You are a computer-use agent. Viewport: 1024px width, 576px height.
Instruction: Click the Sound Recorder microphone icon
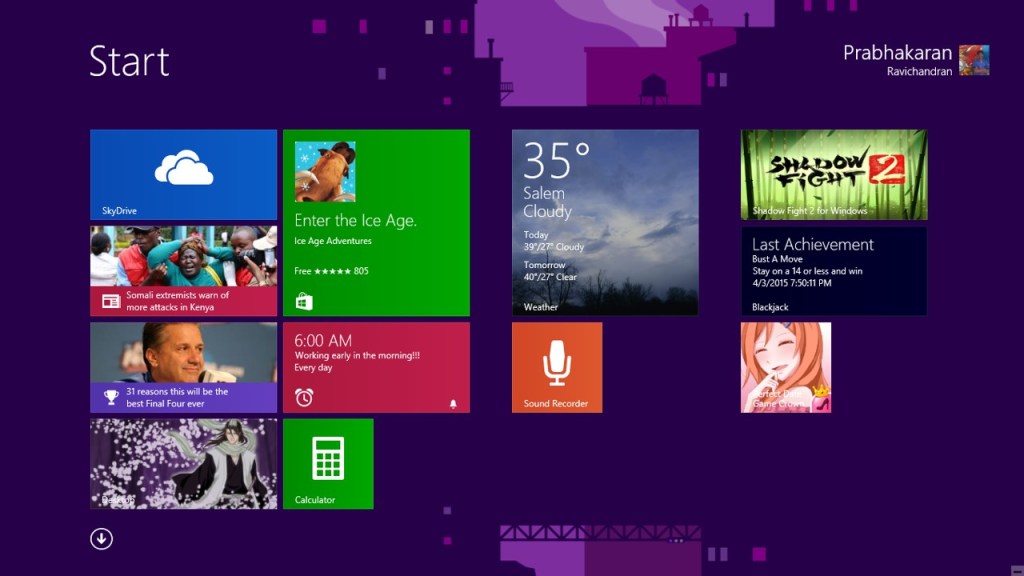(x=557, y=362)
